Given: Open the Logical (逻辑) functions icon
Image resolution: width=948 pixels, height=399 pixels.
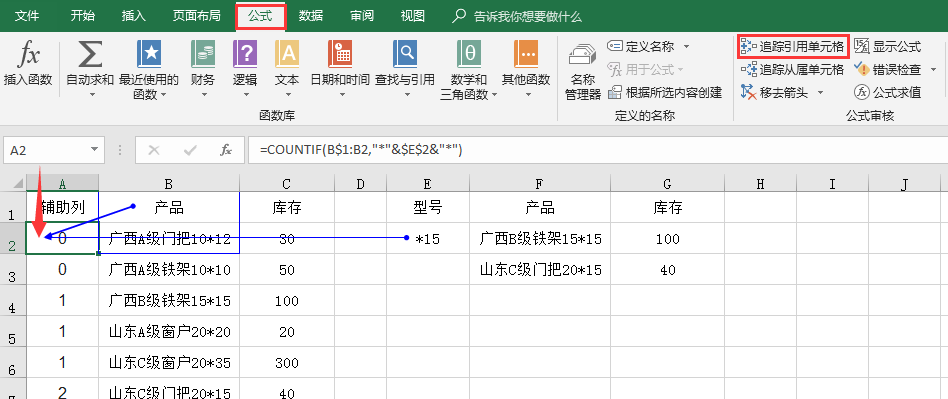Looking at the screenshot, I should [245, 54].
